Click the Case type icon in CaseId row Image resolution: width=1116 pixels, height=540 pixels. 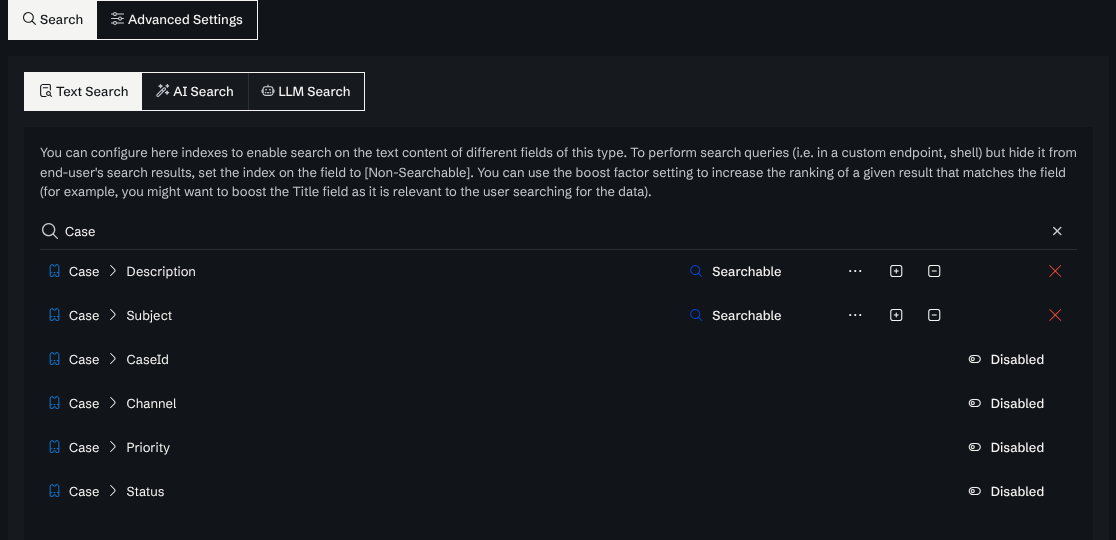[x=54, y=359]
